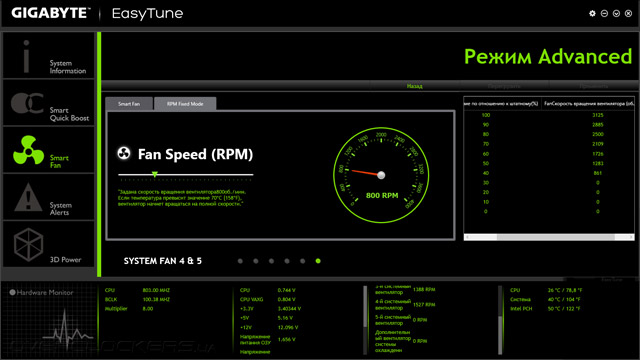Screen dimensions: 640x360
Task: Click the down-chevron circle in title bar
Action: pos(616,13)
